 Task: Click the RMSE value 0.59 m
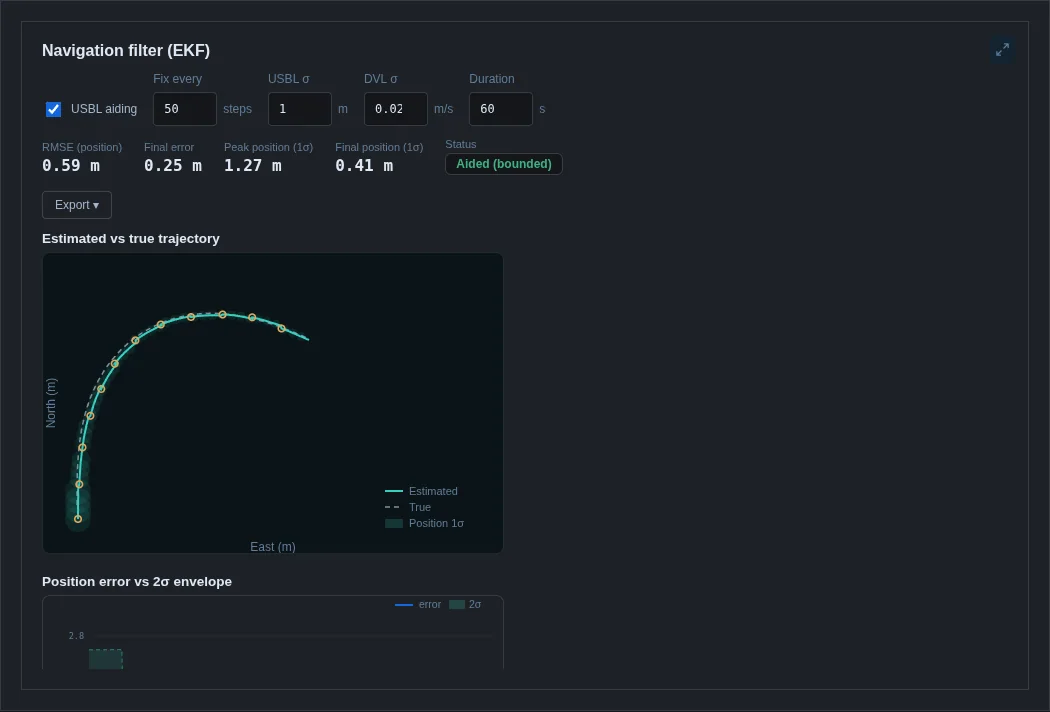(71, 165)
